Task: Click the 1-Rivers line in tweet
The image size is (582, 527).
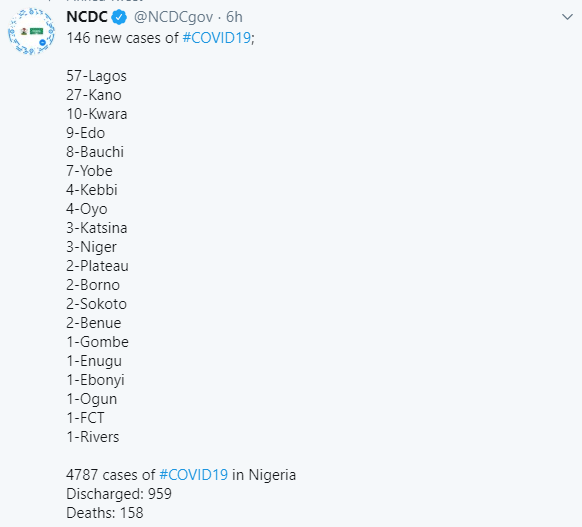Action: coord(93,437)
